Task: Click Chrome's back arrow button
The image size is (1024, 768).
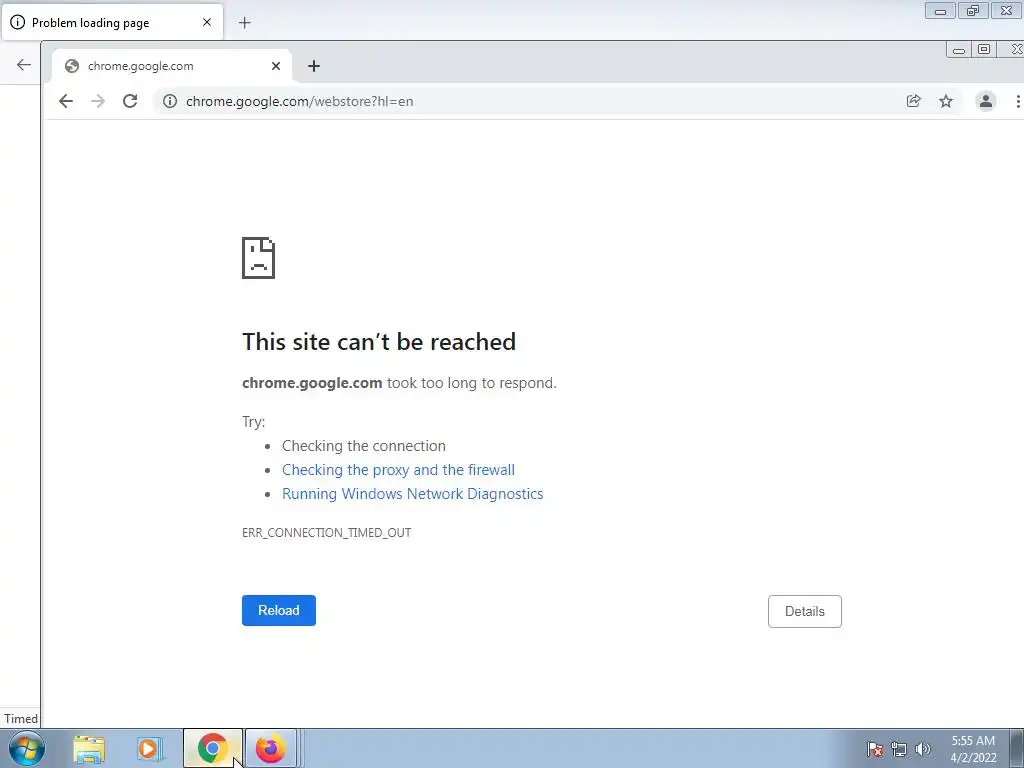Action: click(x=66, y=101)
